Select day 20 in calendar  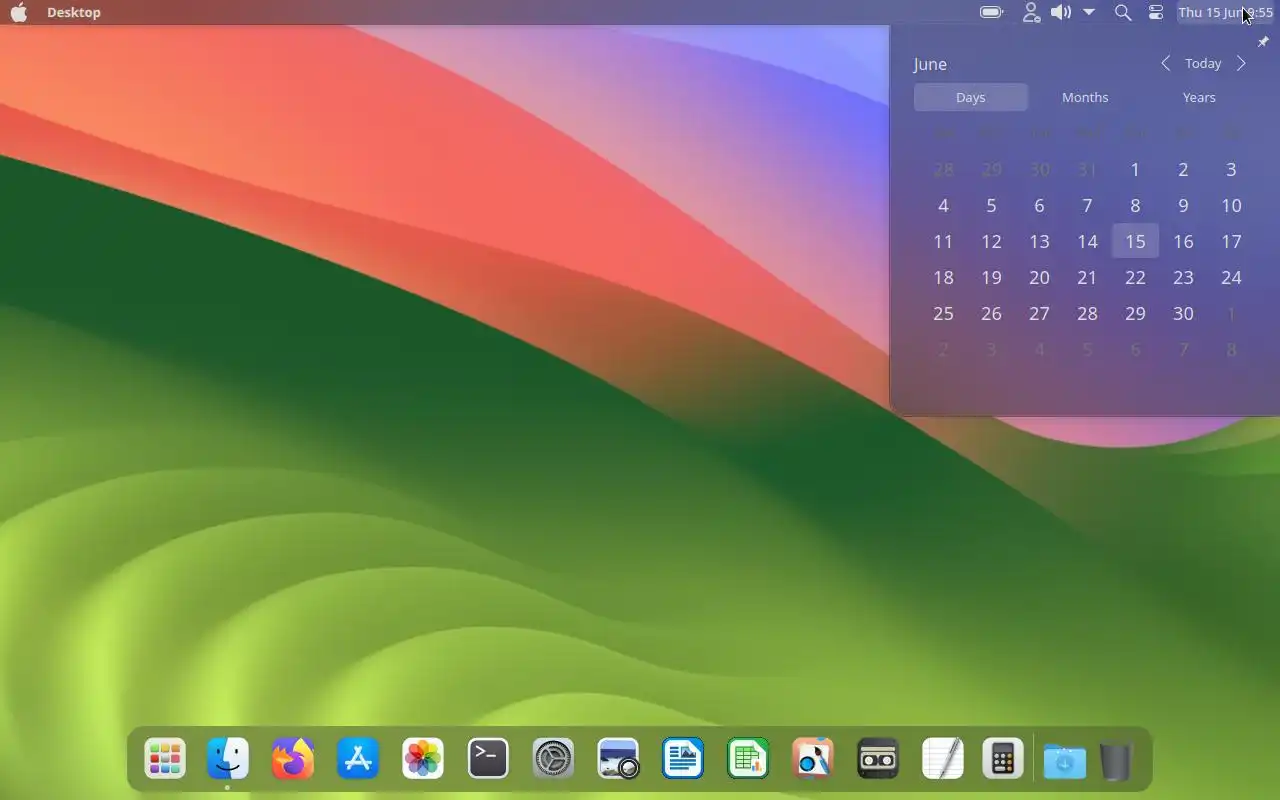1039,277
